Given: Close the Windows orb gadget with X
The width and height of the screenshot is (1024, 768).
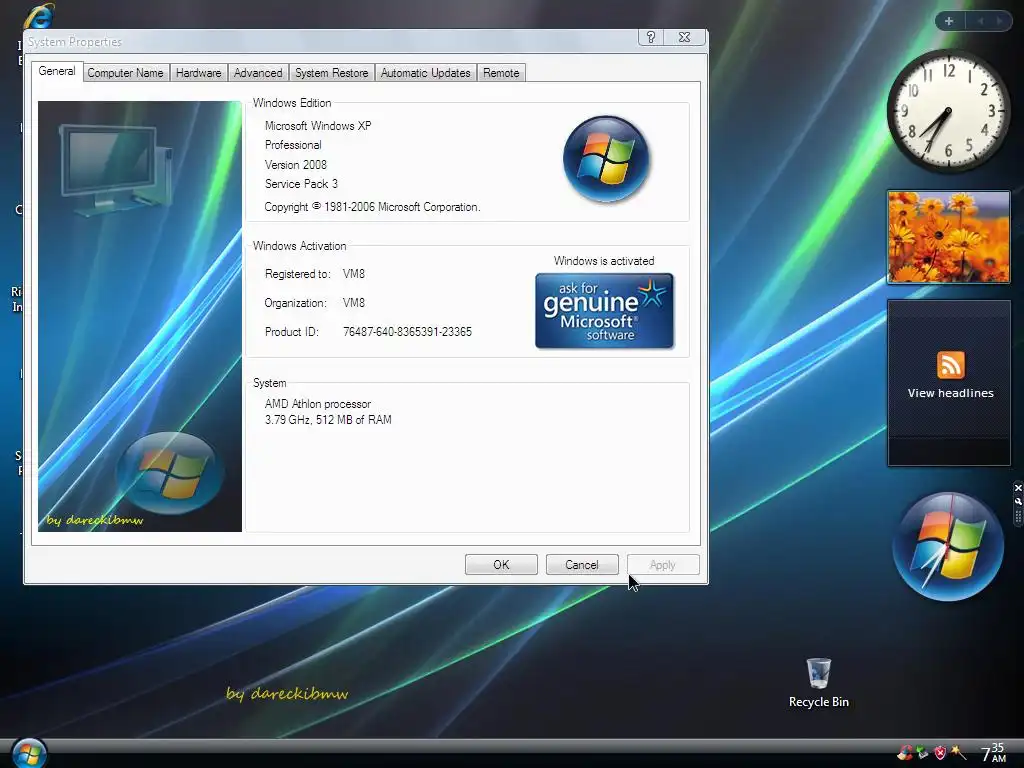Looking at the screenshot, I should pyautogui.click(x=1018, y=488).
